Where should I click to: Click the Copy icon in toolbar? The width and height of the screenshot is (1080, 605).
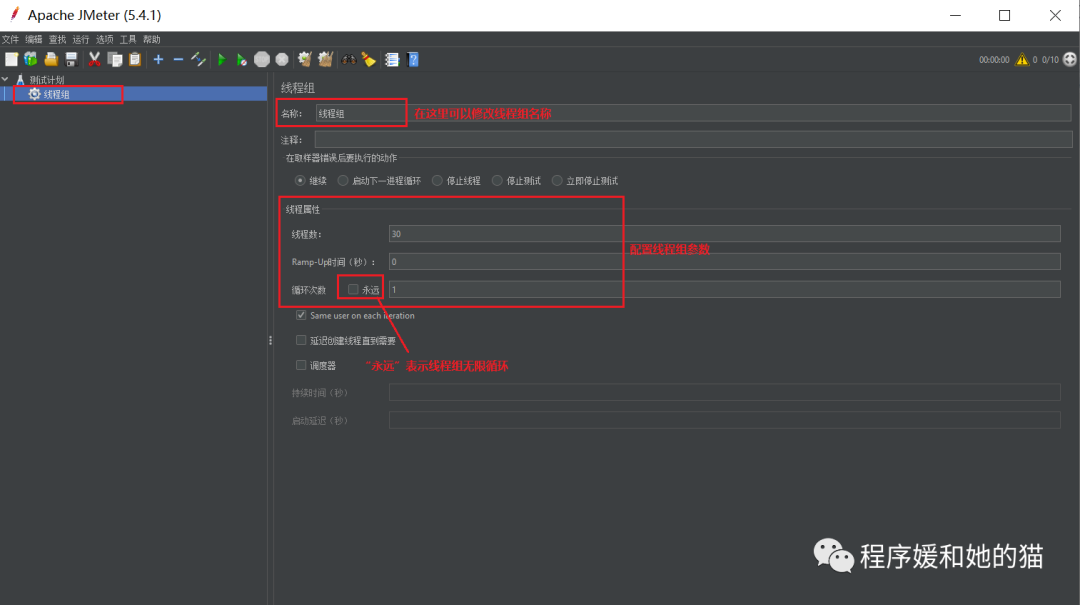[x=115, y=59]
